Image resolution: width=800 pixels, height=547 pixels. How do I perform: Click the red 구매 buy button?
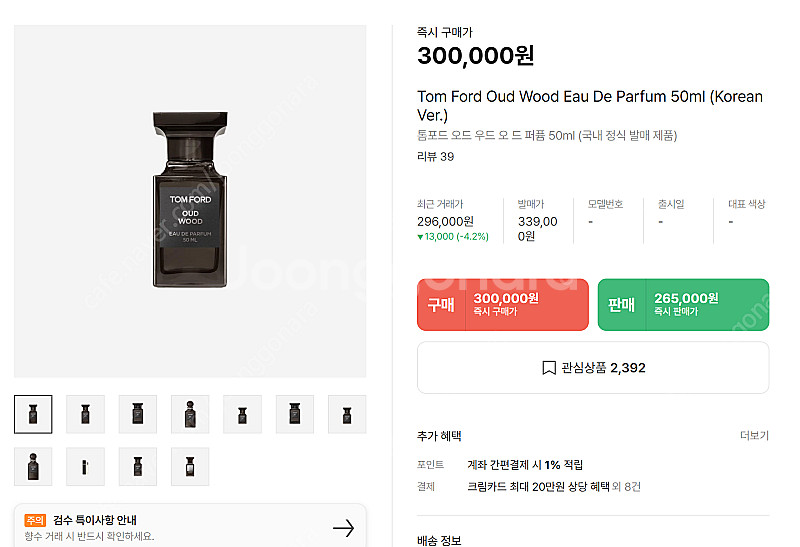pyautogui.click(x=502, y=304)
